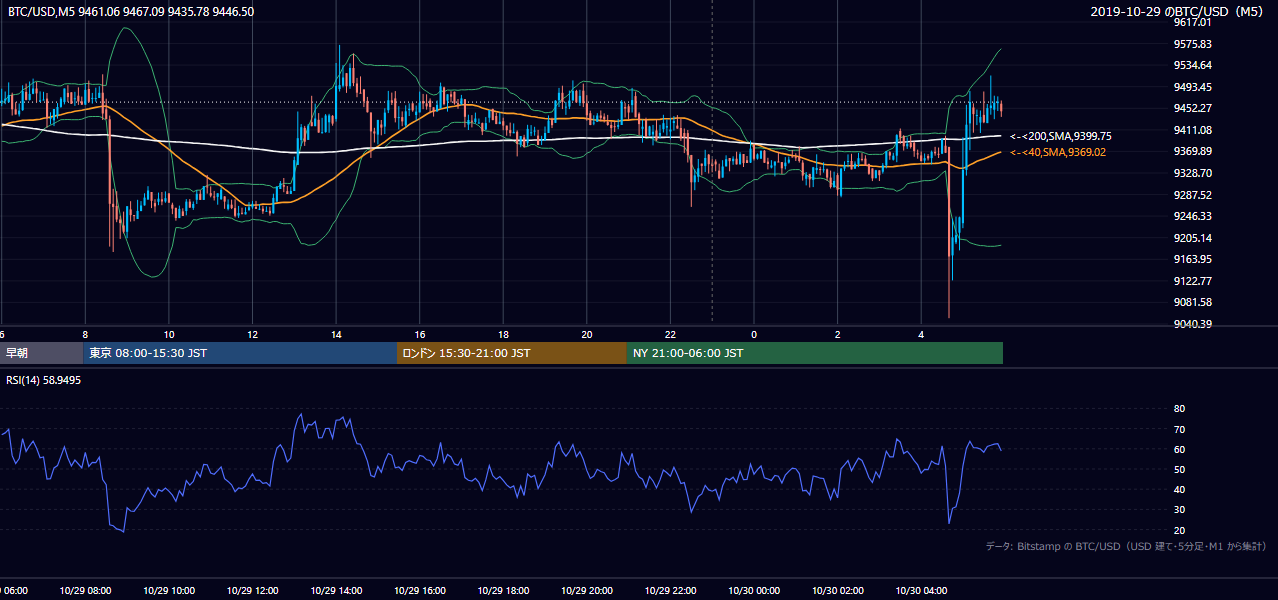1278x600 pixels.
Task: Click the 10/30 04:00 date axis label
Action: [921, 590]
